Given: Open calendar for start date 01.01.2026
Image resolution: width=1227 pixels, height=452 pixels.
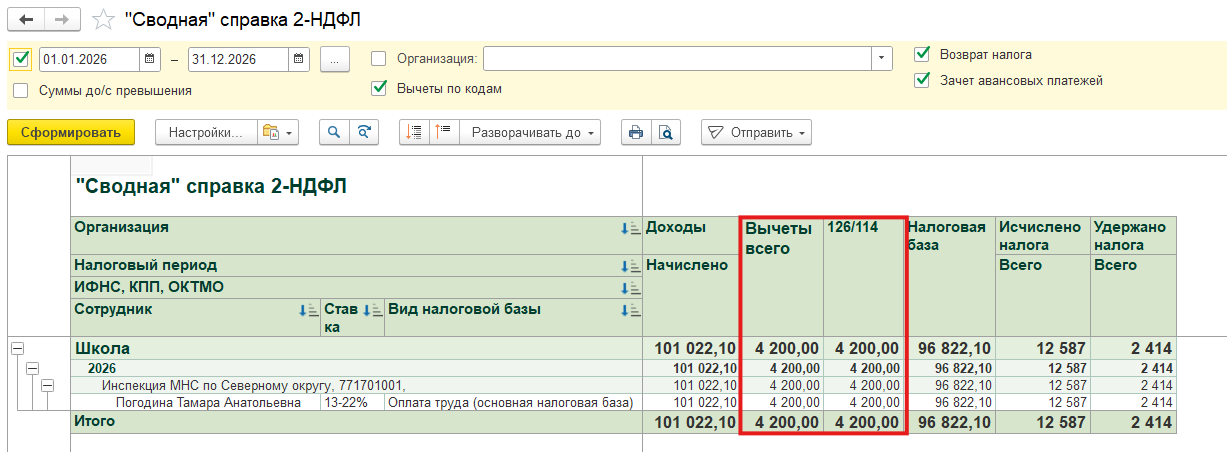Looking at the screenshot, I should tap(150, 59).
